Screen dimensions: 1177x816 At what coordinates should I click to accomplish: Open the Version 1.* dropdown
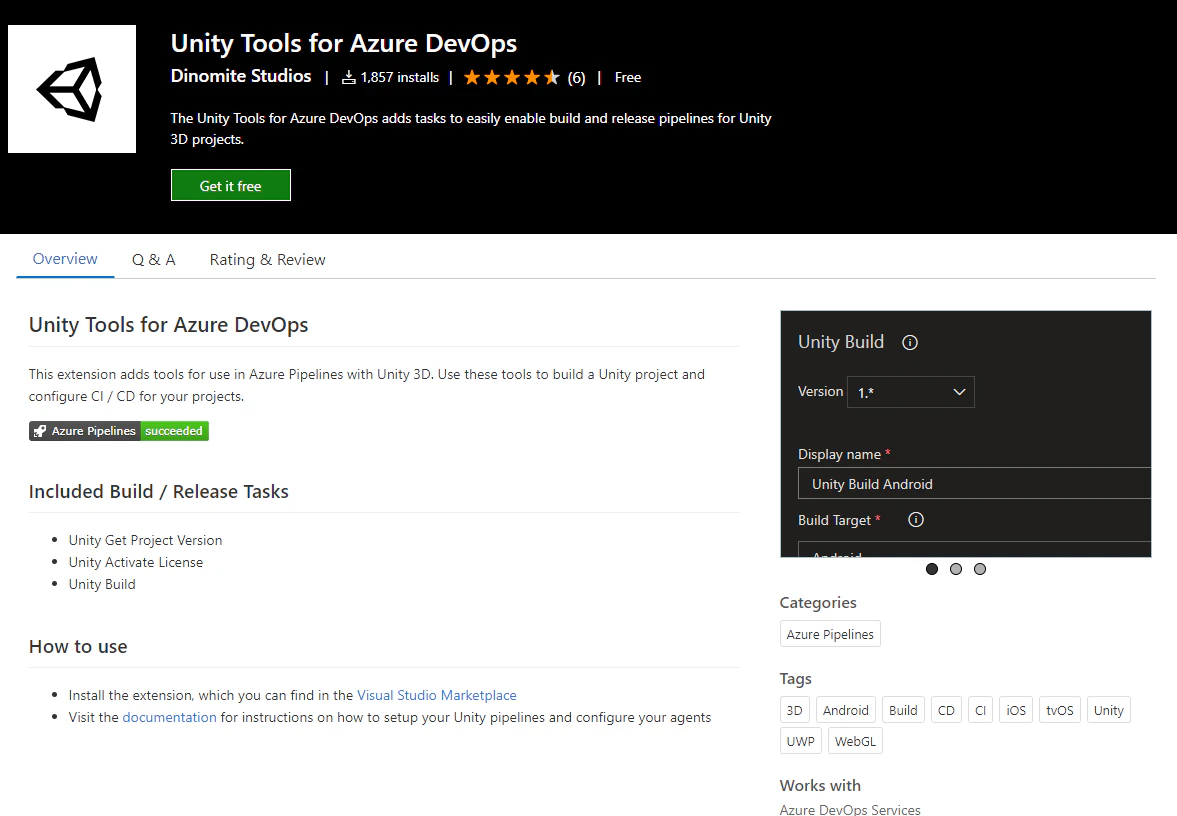point(911,392)
